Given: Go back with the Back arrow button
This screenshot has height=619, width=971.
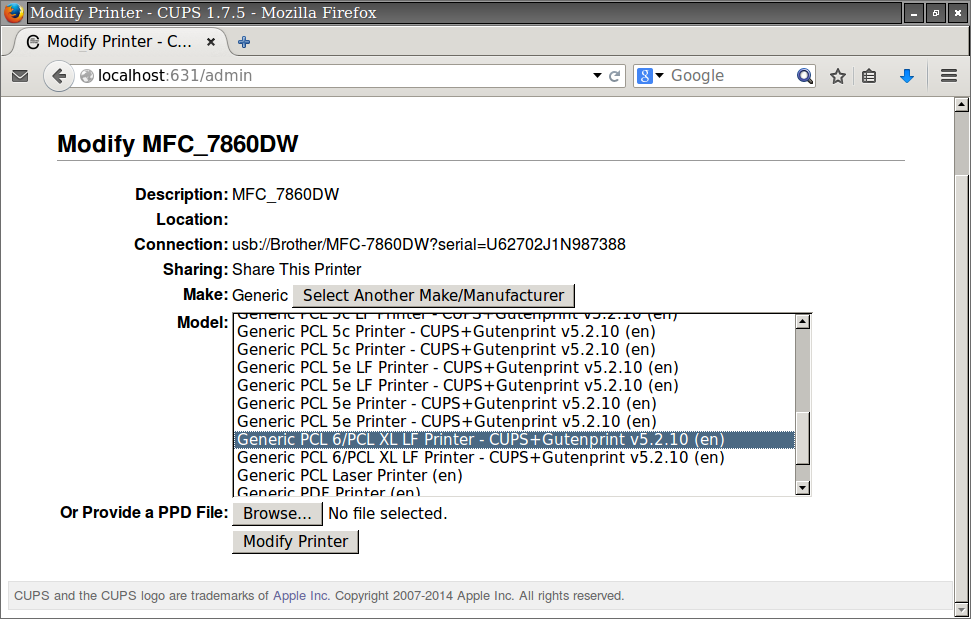Looking at the screenshot, I should [x=59, y=76].
